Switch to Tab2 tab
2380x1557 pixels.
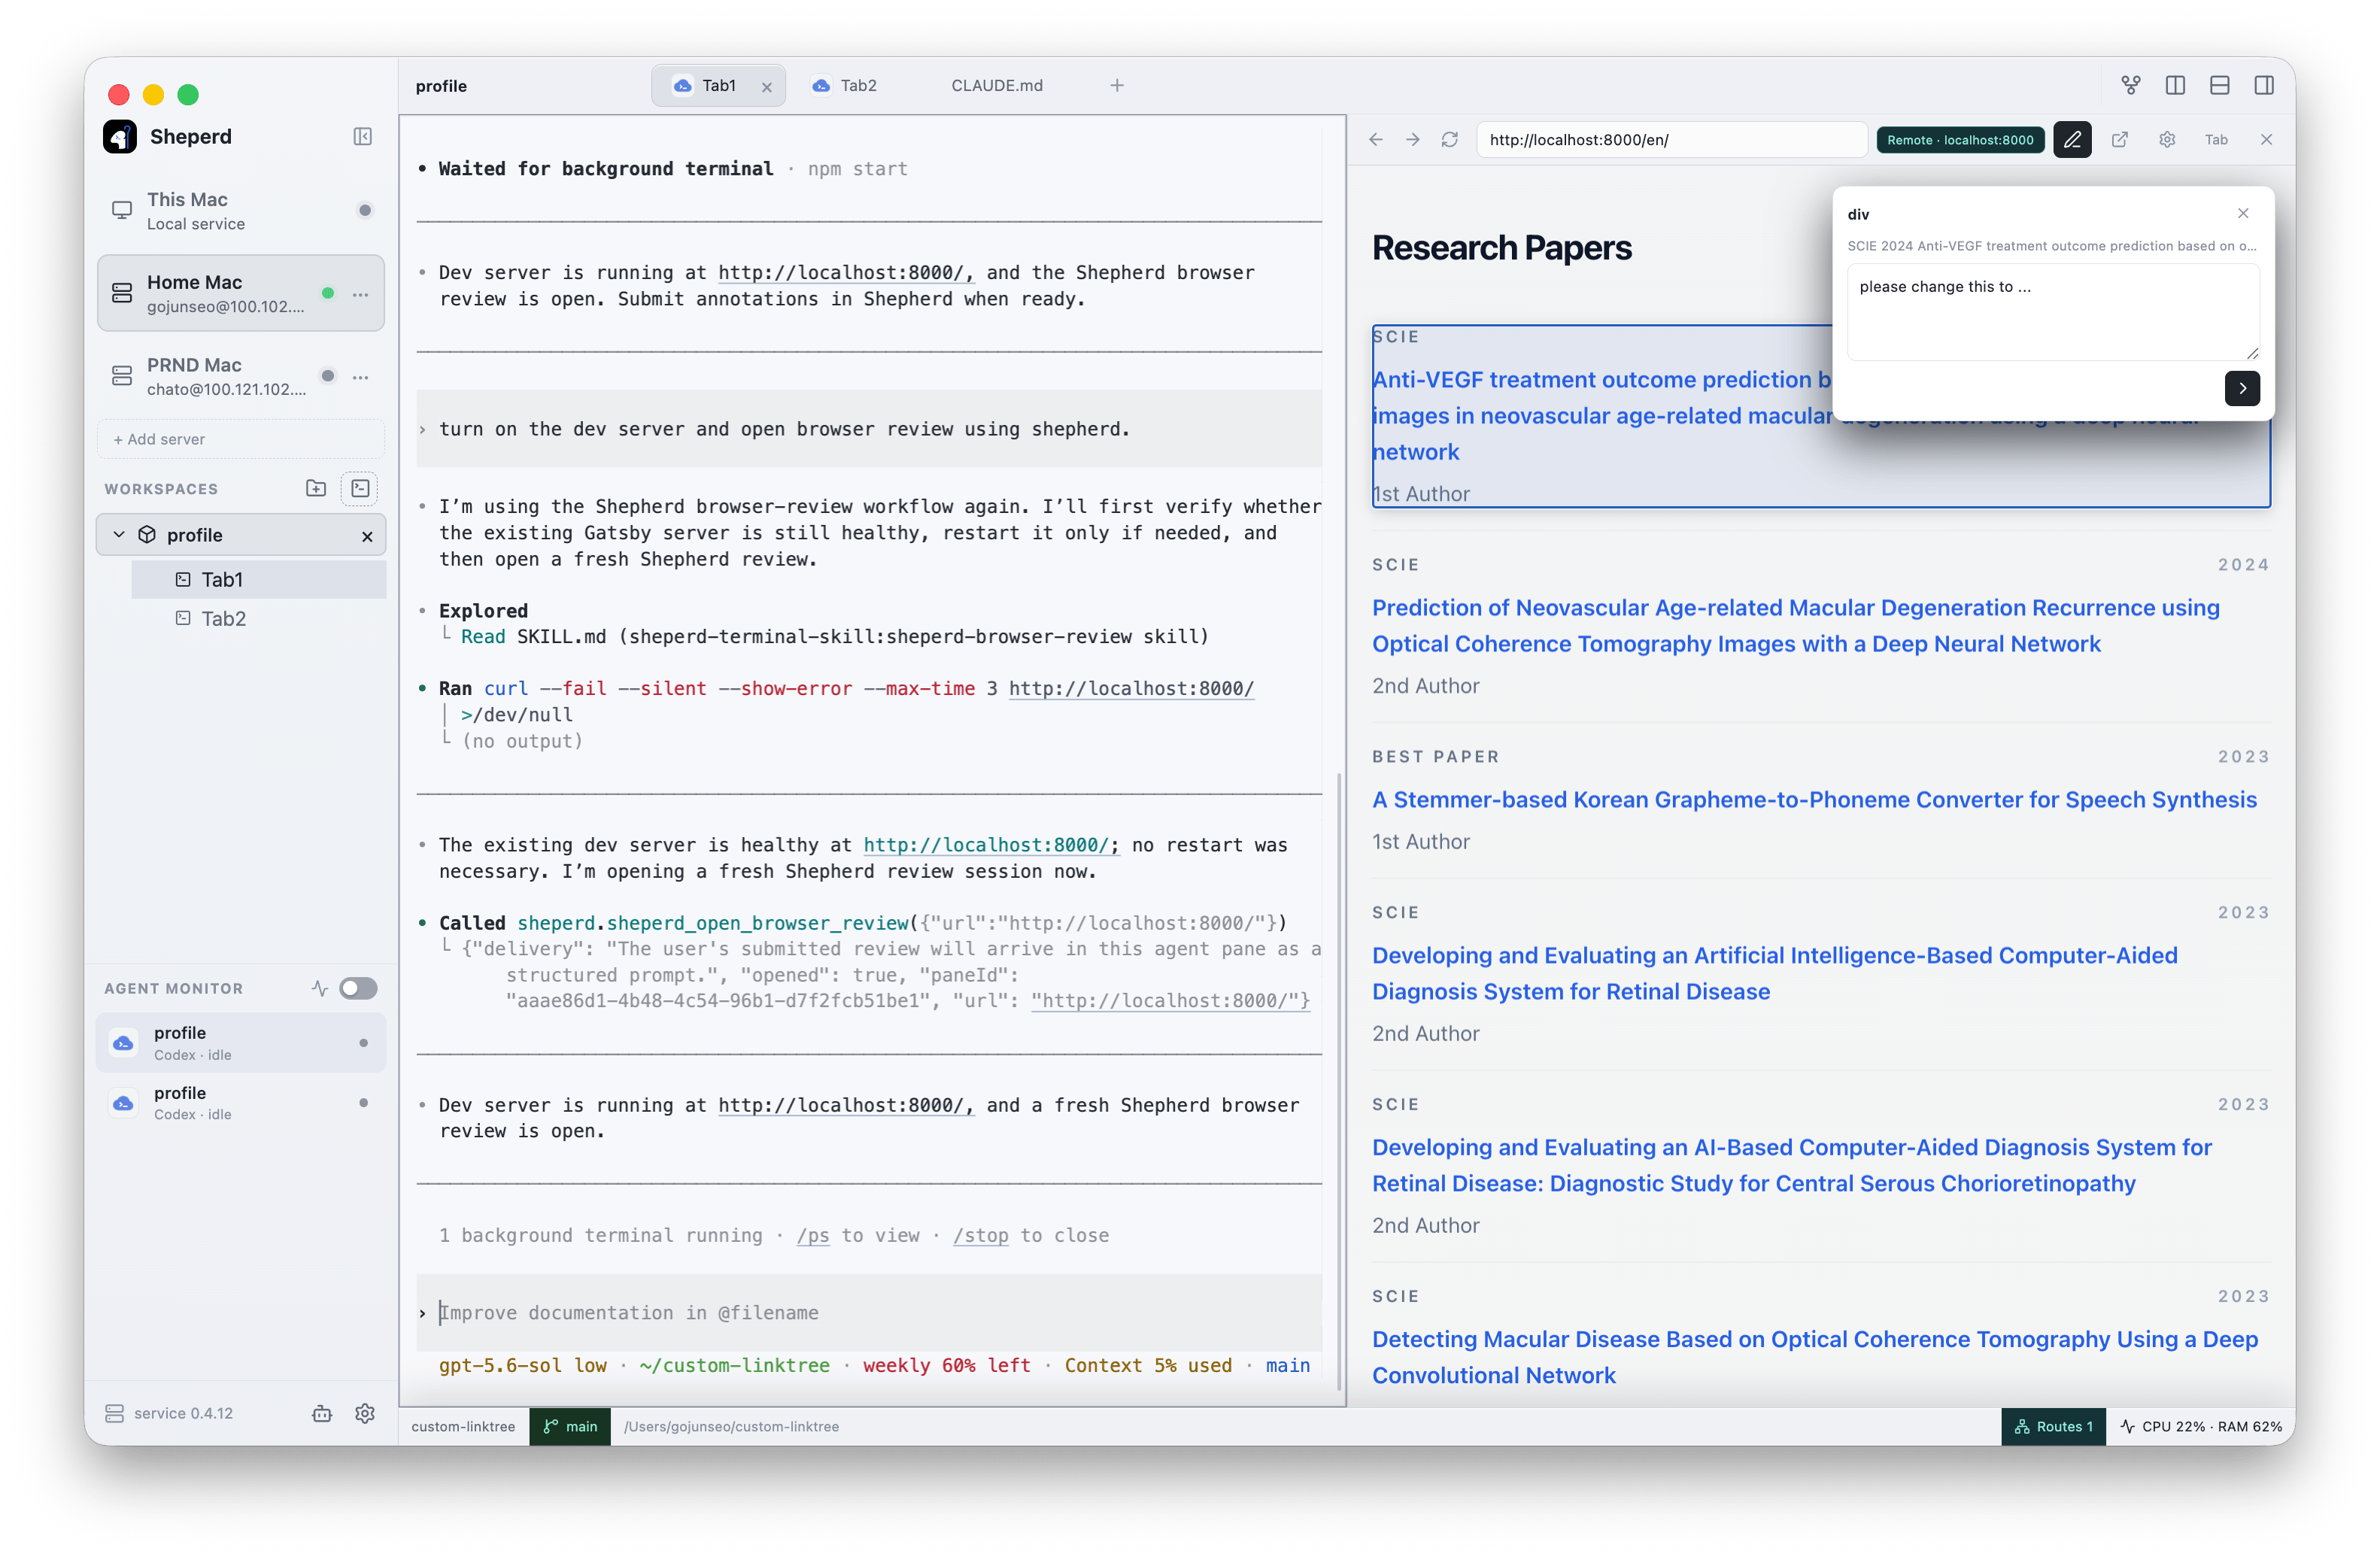[845, 86]
